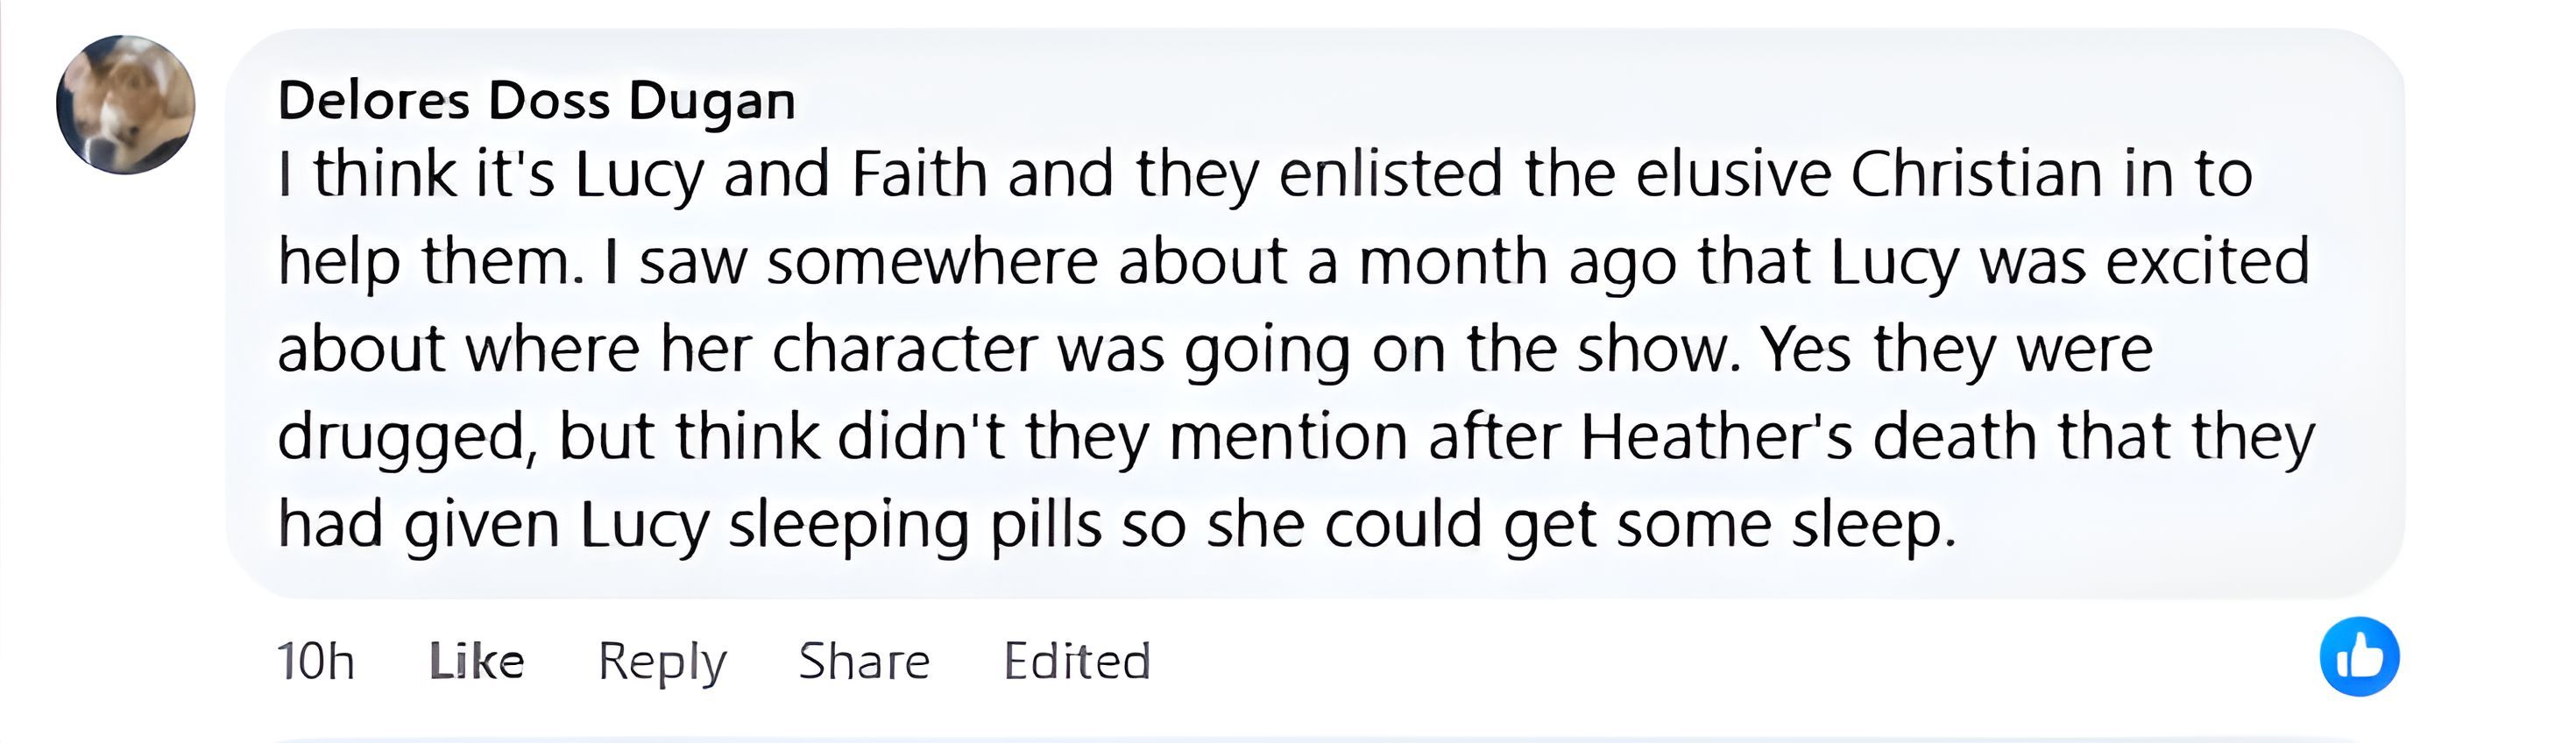Click the word "Christian" in the comment
The height and width of the screenshot is (743, 2576).
click(x=1977, y=174)
